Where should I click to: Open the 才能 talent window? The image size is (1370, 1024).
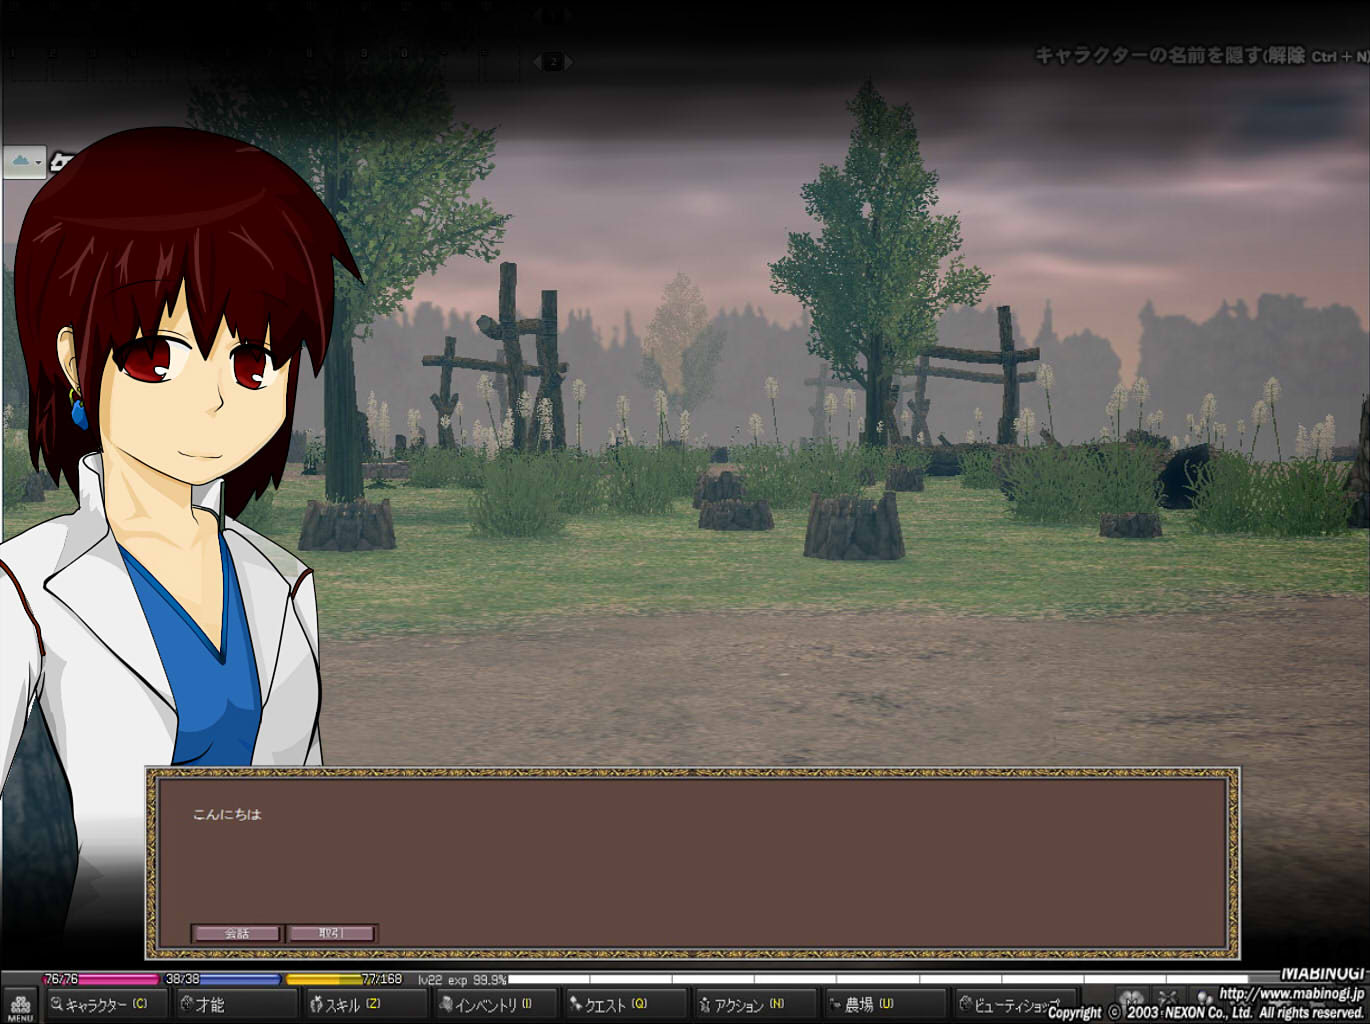(x=236, y=1004)
